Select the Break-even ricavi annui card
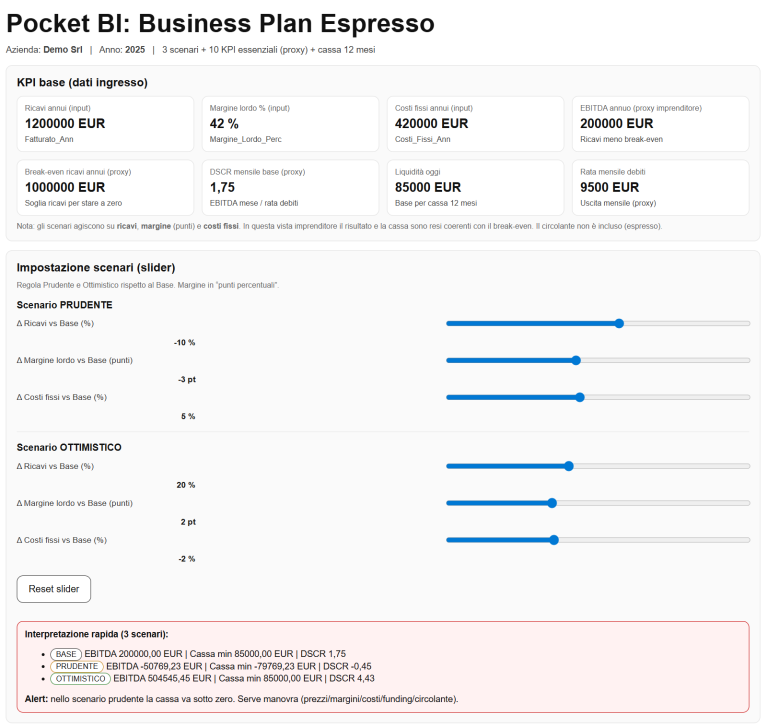 (x=105, y=187)
